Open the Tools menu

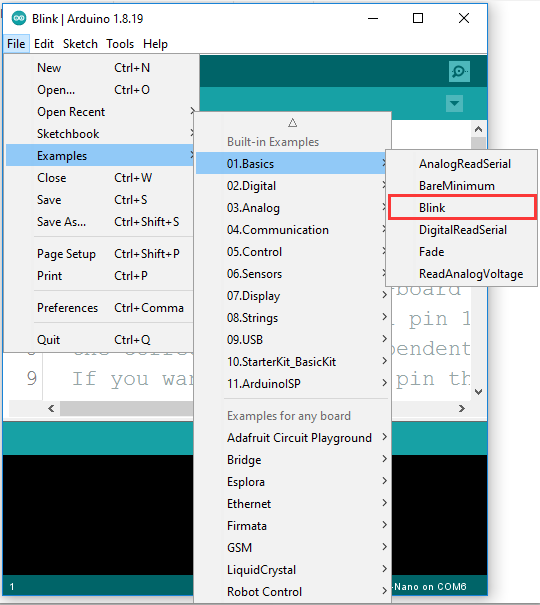[120, 44]
